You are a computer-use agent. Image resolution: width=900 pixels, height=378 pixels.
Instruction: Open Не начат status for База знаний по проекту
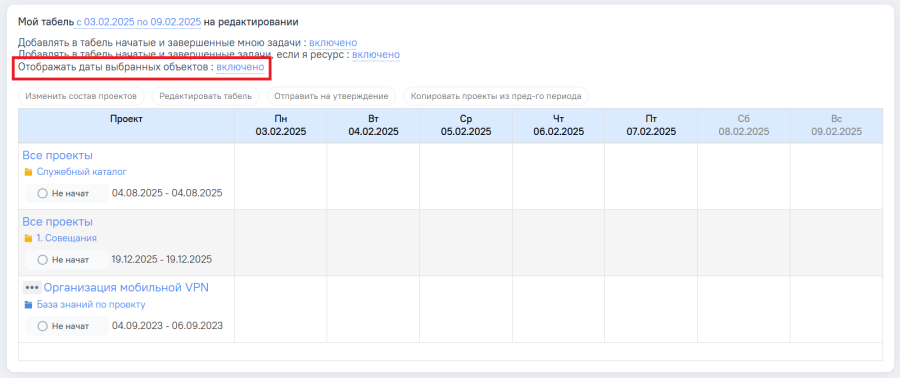(x=67, y=326)
